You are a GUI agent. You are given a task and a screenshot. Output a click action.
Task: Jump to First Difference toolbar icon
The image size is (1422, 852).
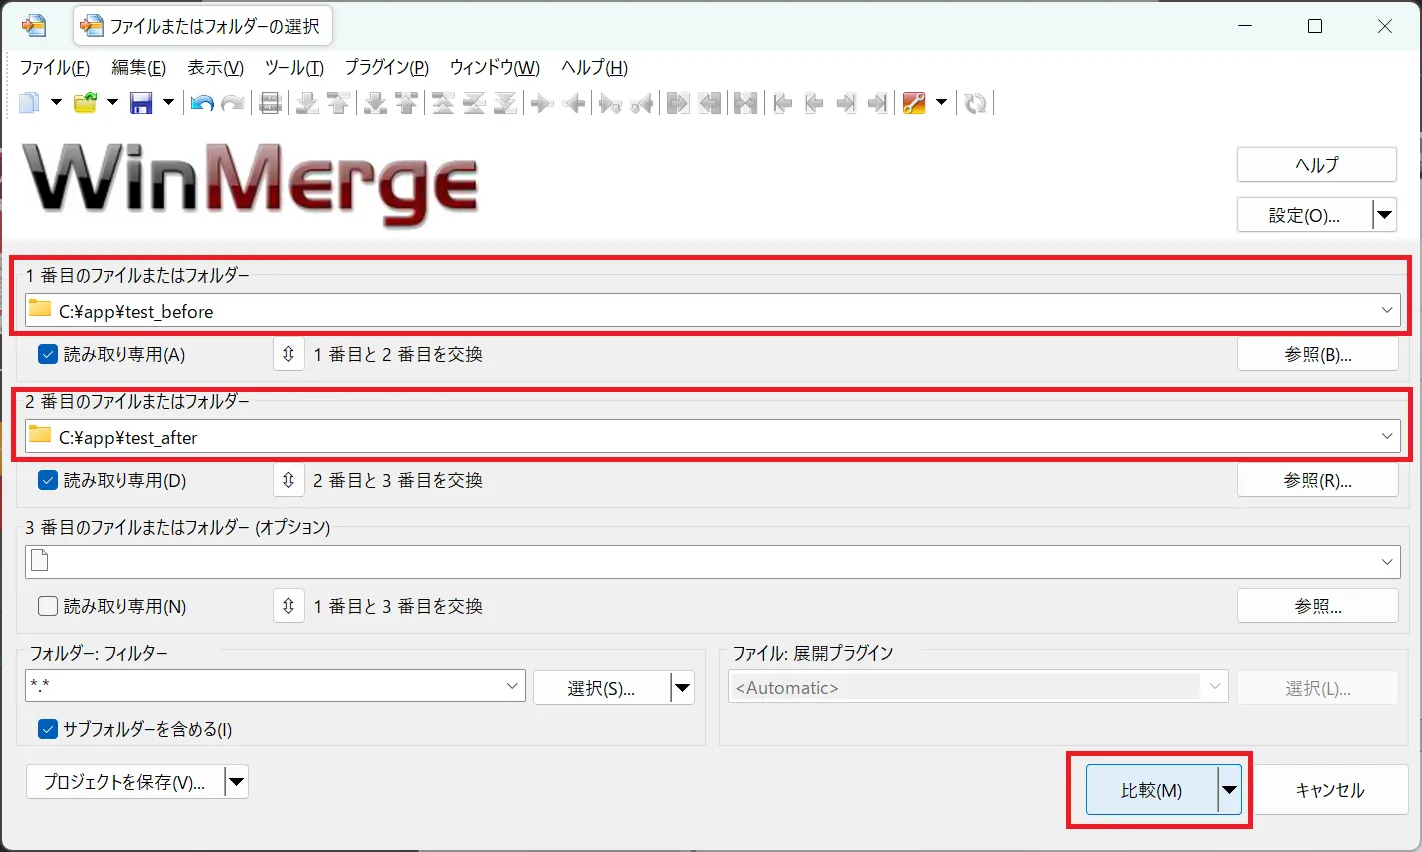(x=443, y=103)
